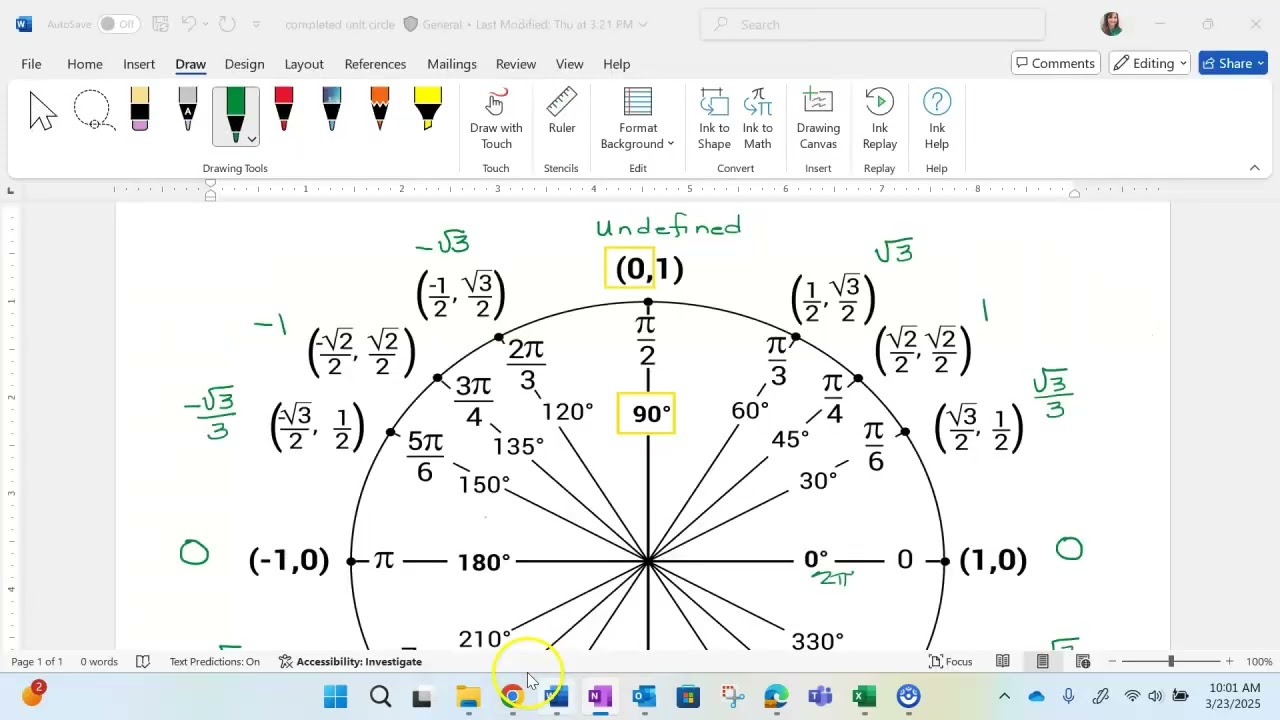
Task: Click the General sensitivity label
Action: [x=433, y=24]
